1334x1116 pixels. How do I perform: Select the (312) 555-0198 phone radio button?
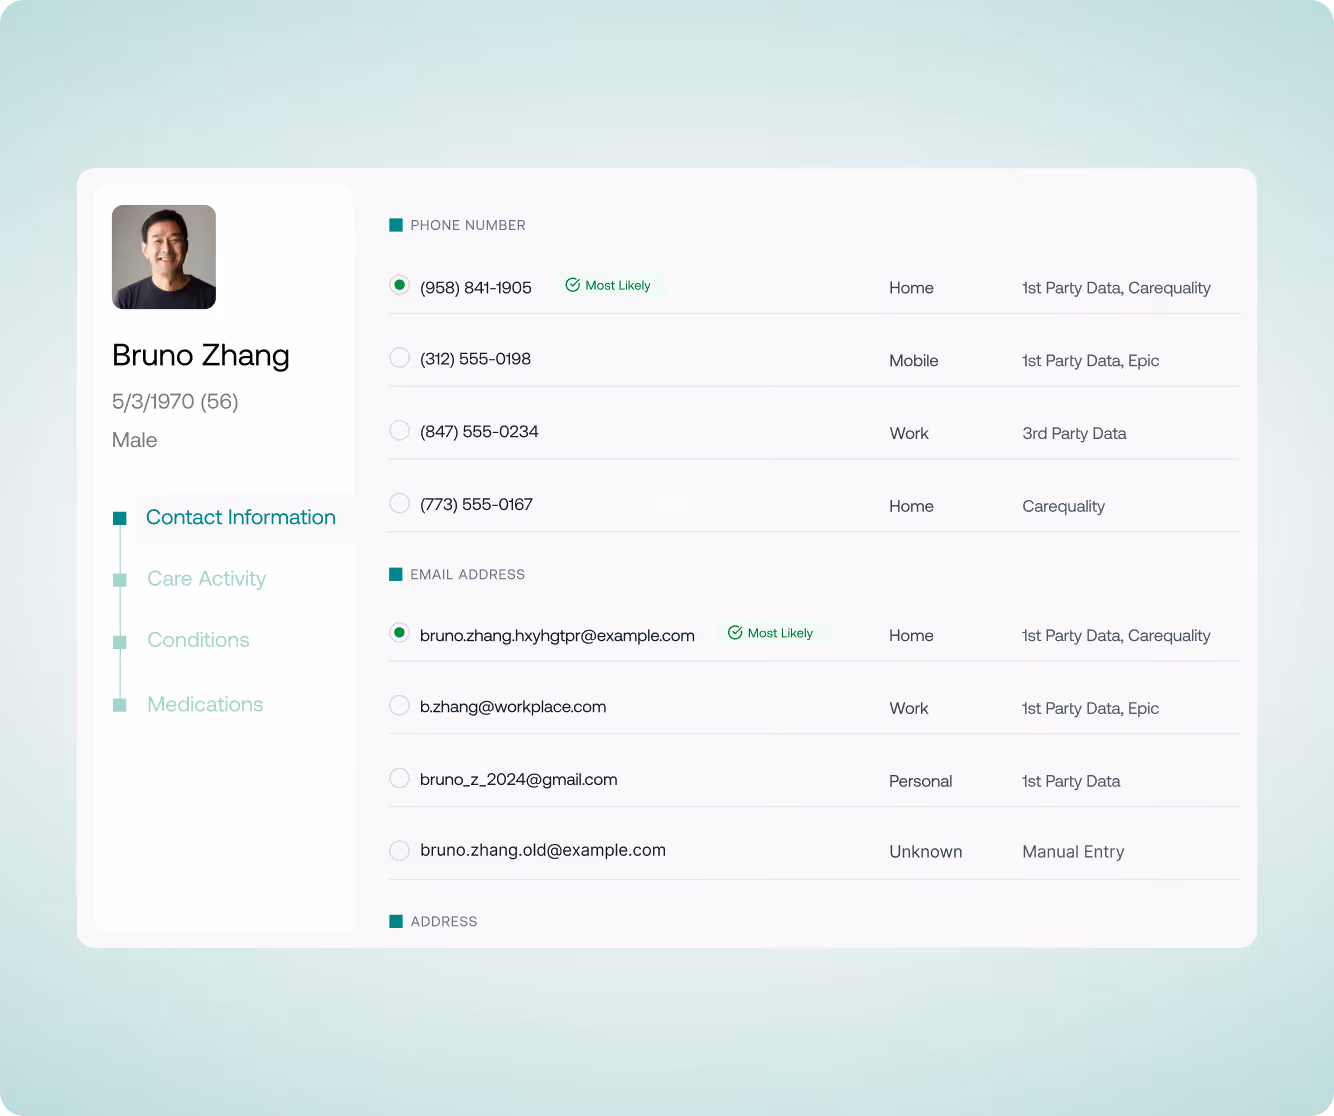click(x=399, y=358)
